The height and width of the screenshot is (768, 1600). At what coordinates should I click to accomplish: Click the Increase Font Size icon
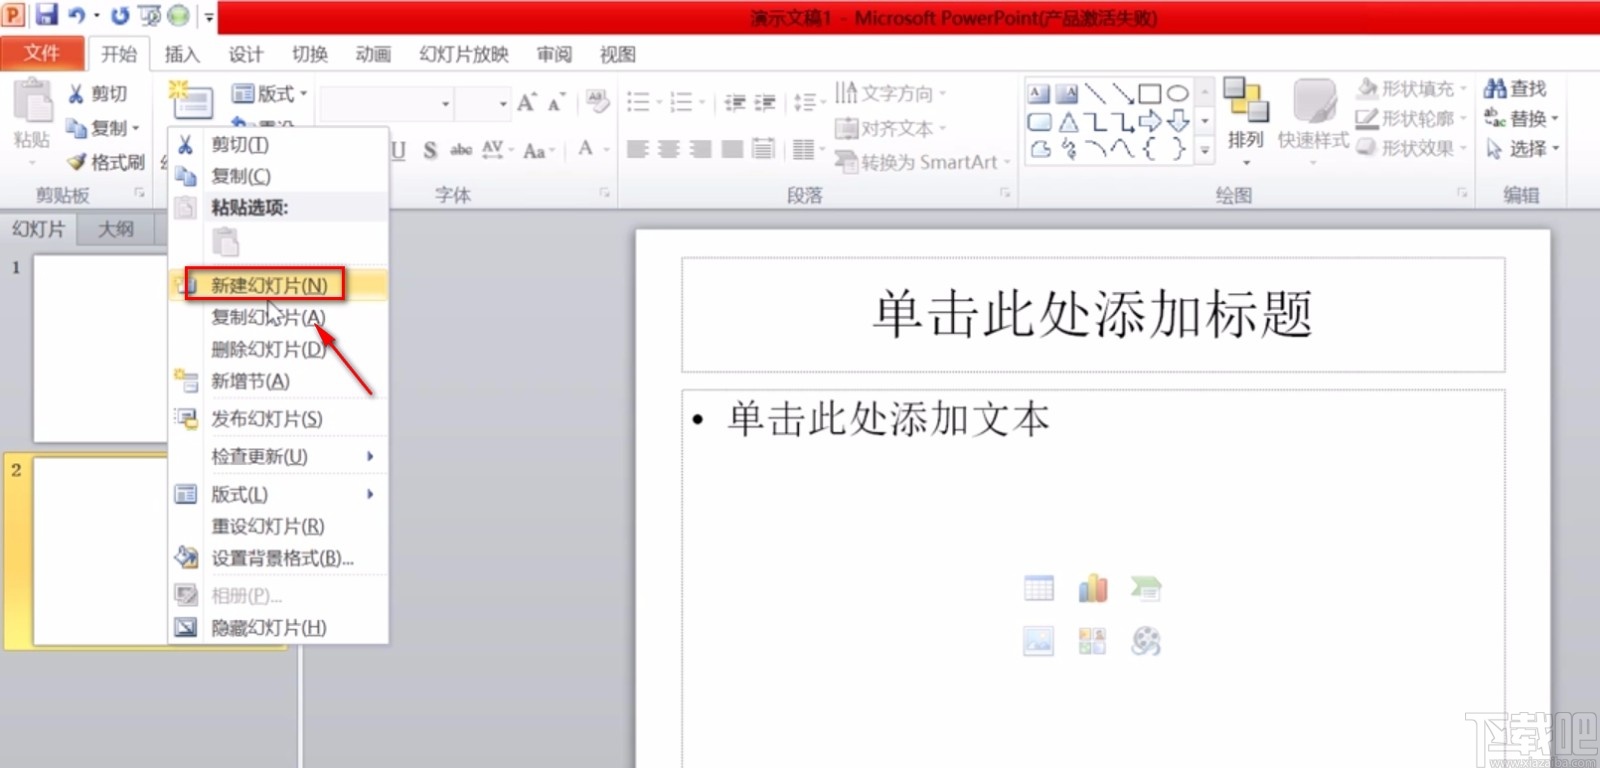pyautogui.click(x=527, y=102)
